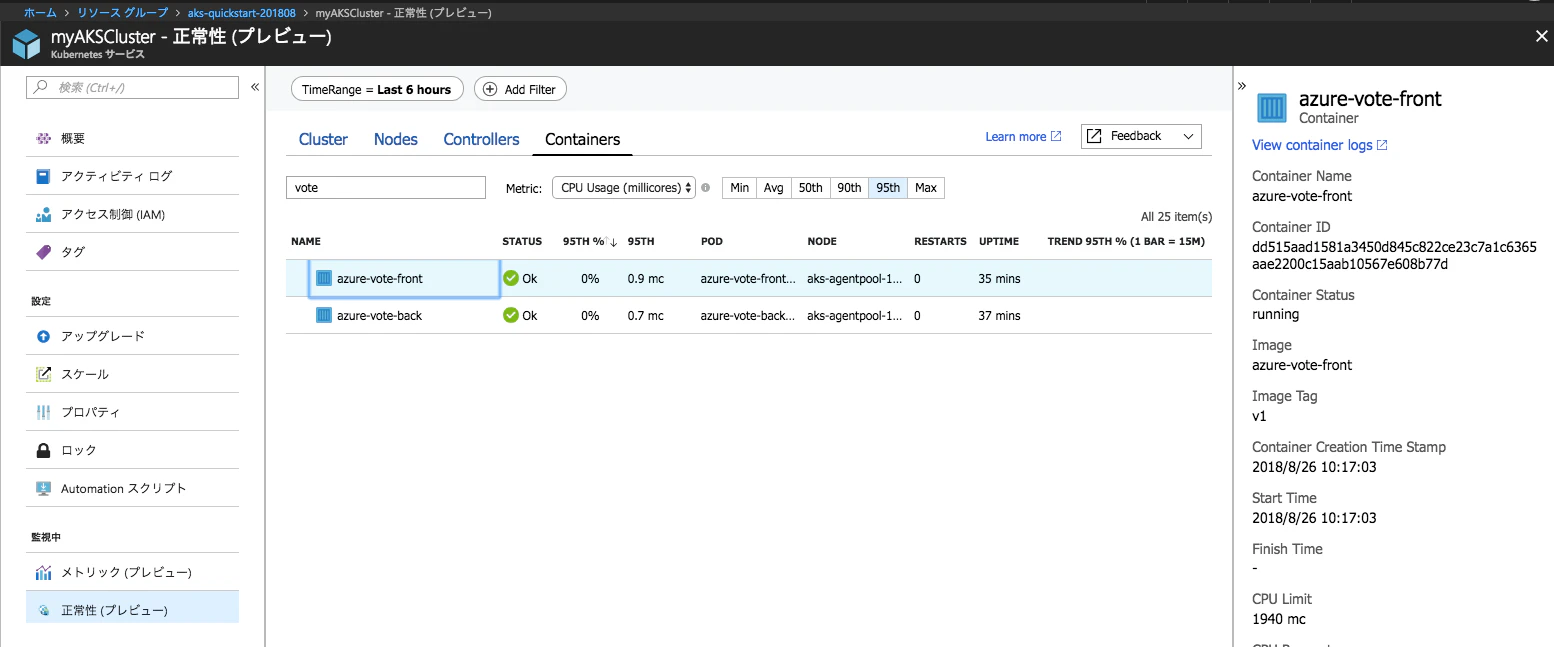Select the 90th percentile option

[849, 188]
